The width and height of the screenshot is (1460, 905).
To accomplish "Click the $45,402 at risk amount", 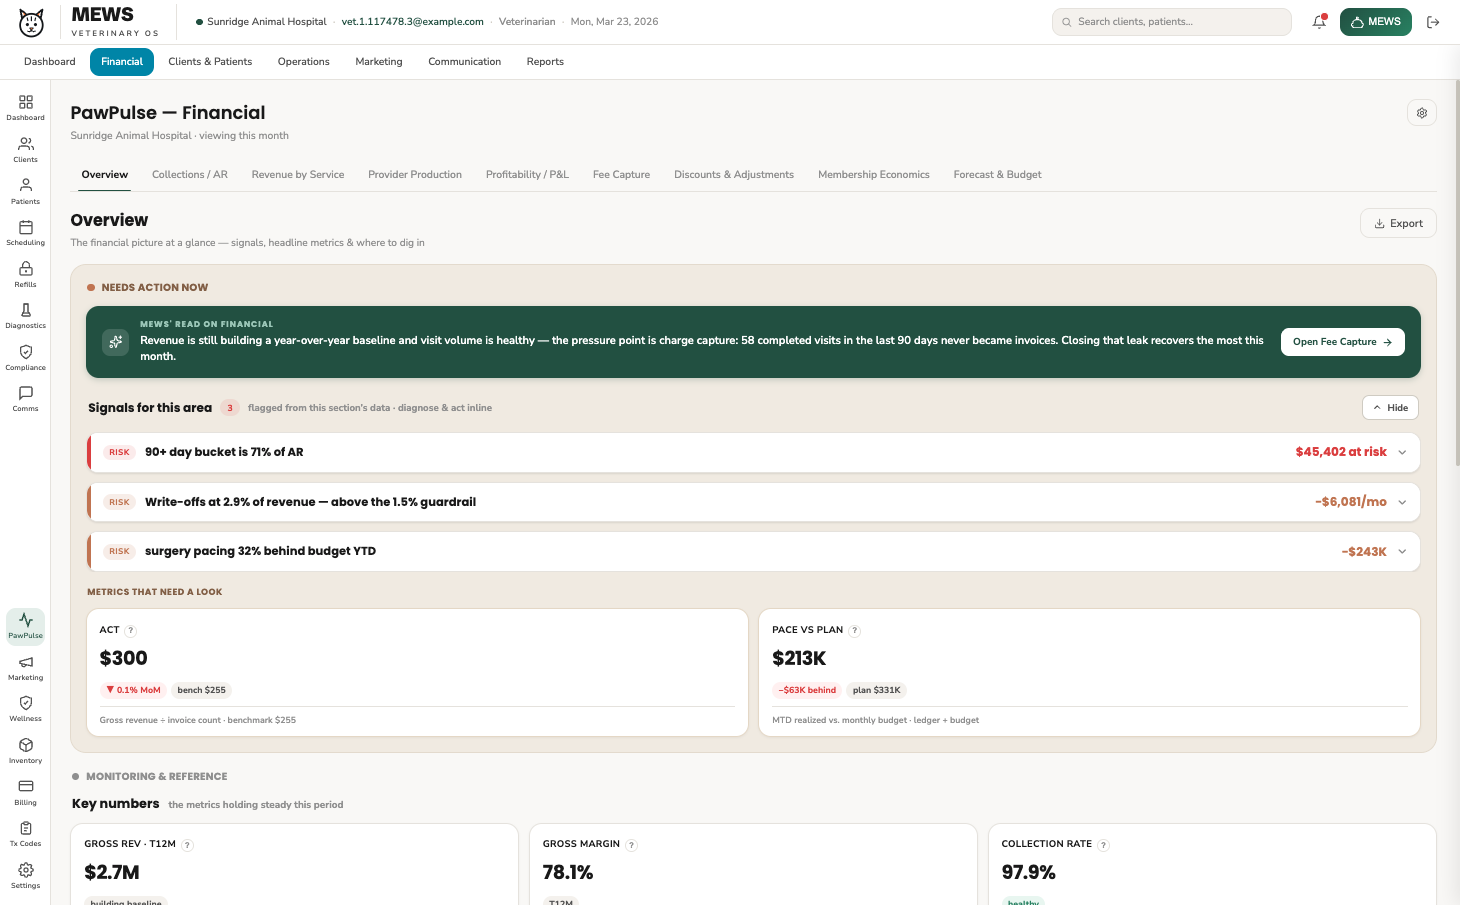I will pos(1341,452).
